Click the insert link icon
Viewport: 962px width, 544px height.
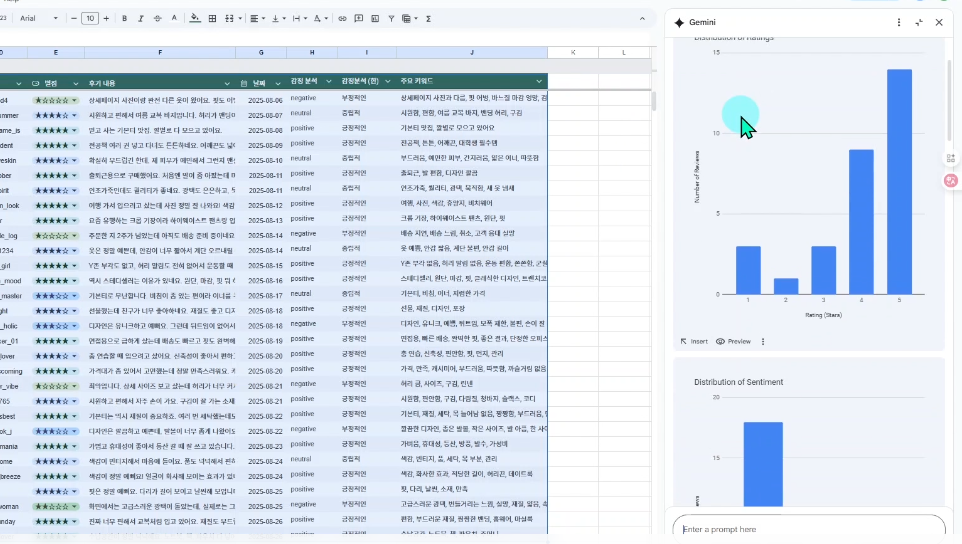pyautogui.click(x=342, y=18)
